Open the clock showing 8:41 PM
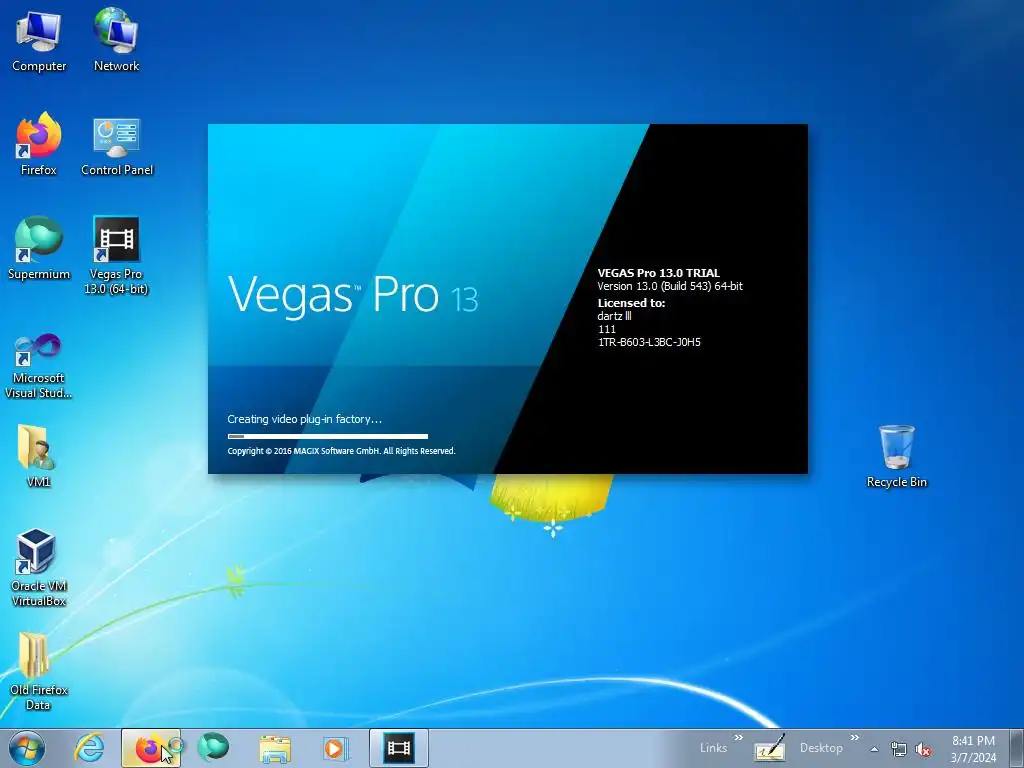This screenshot has height=768, width=1024. click(973, 749)
